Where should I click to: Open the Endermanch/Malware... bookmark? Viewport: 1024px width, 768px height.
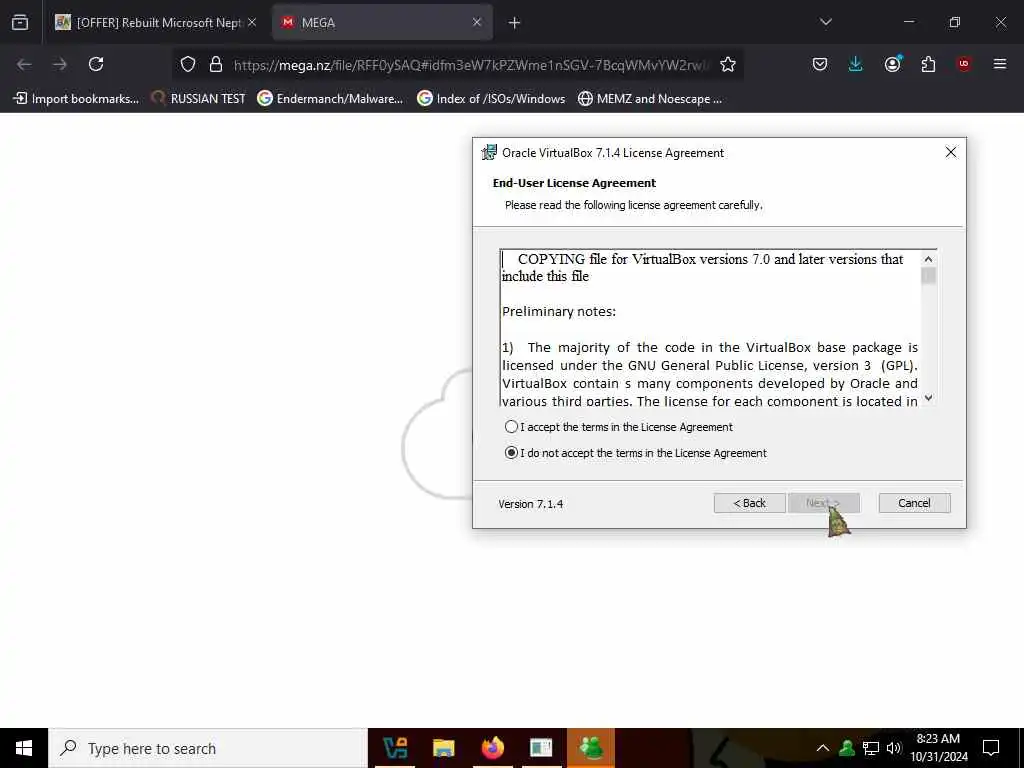pyautogui.click(x=330, y=99)
